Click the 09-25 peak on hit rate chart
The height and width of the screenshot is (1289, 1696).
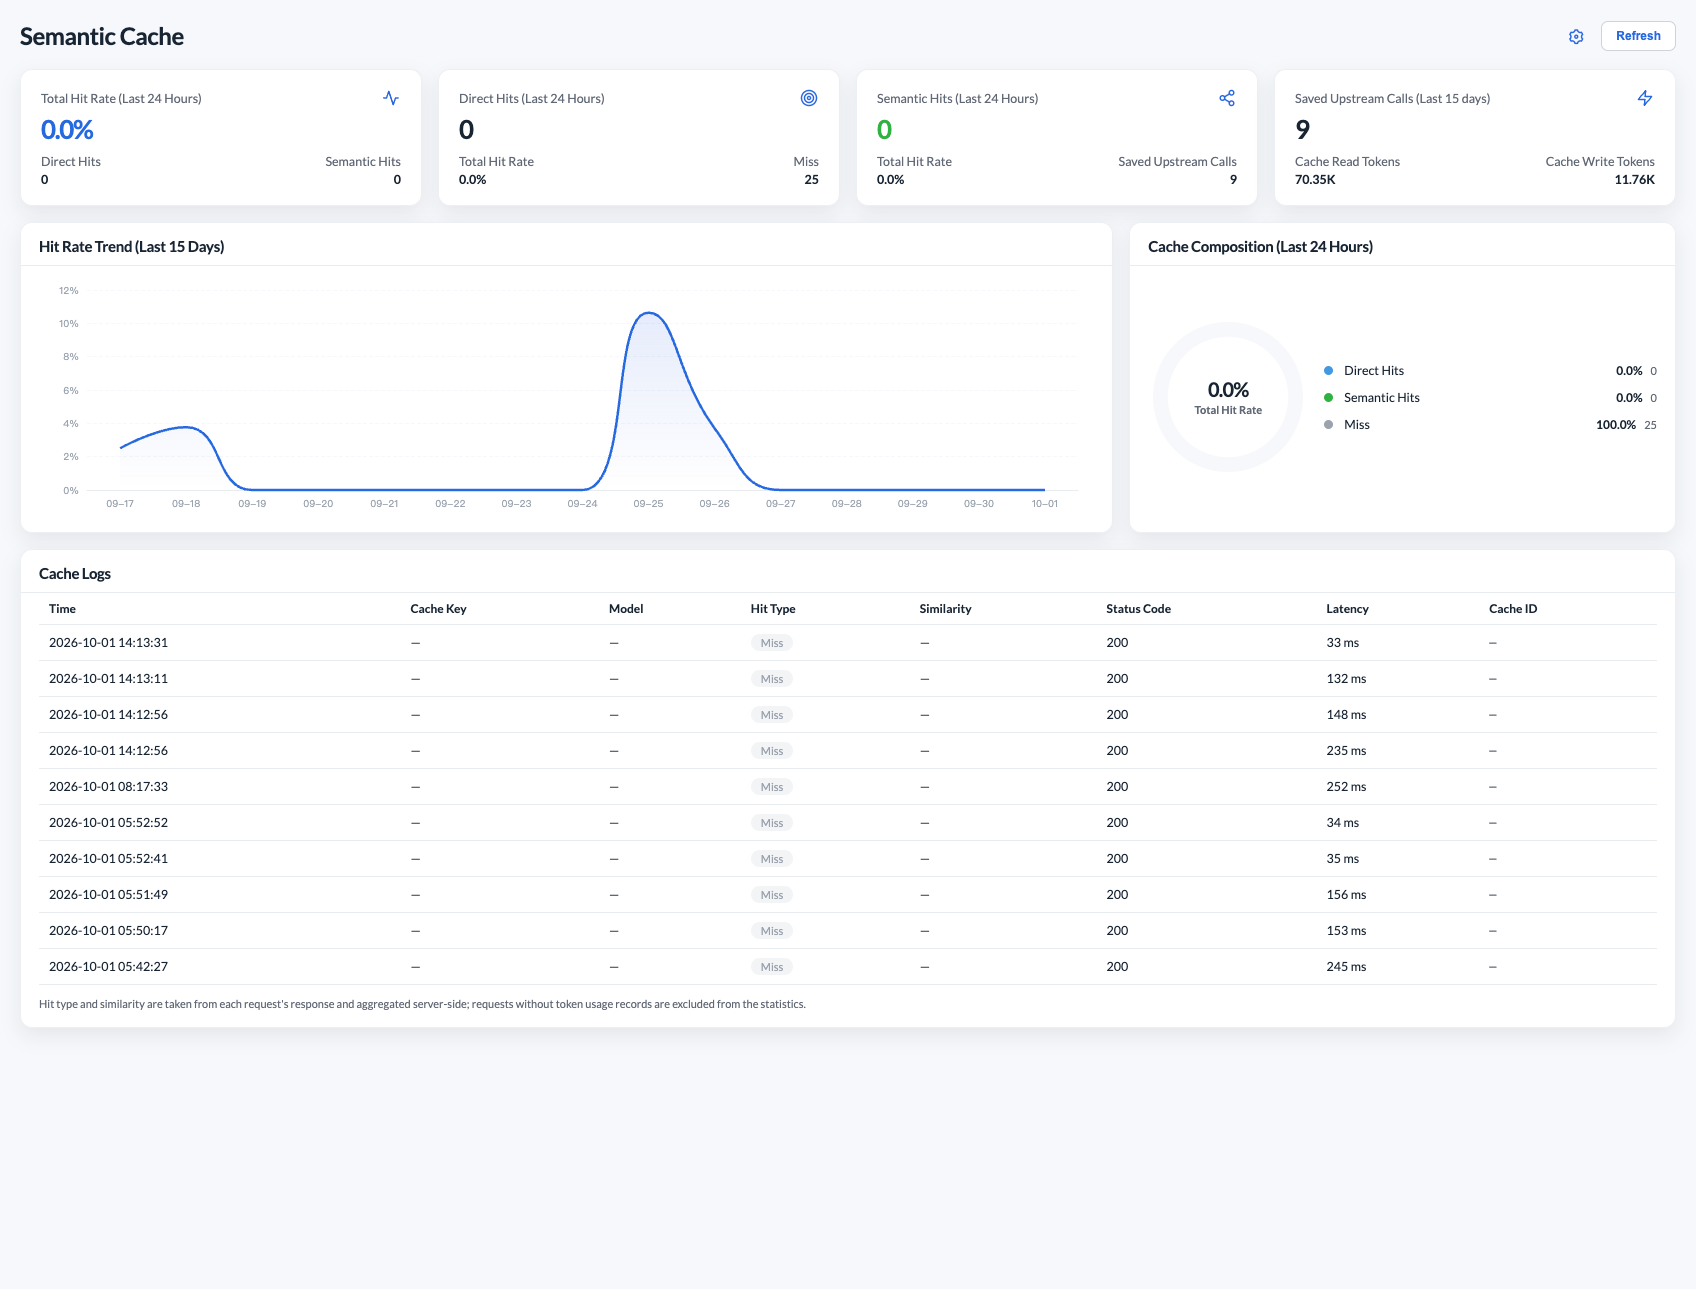pyautogui.click(x=649, y=313)
